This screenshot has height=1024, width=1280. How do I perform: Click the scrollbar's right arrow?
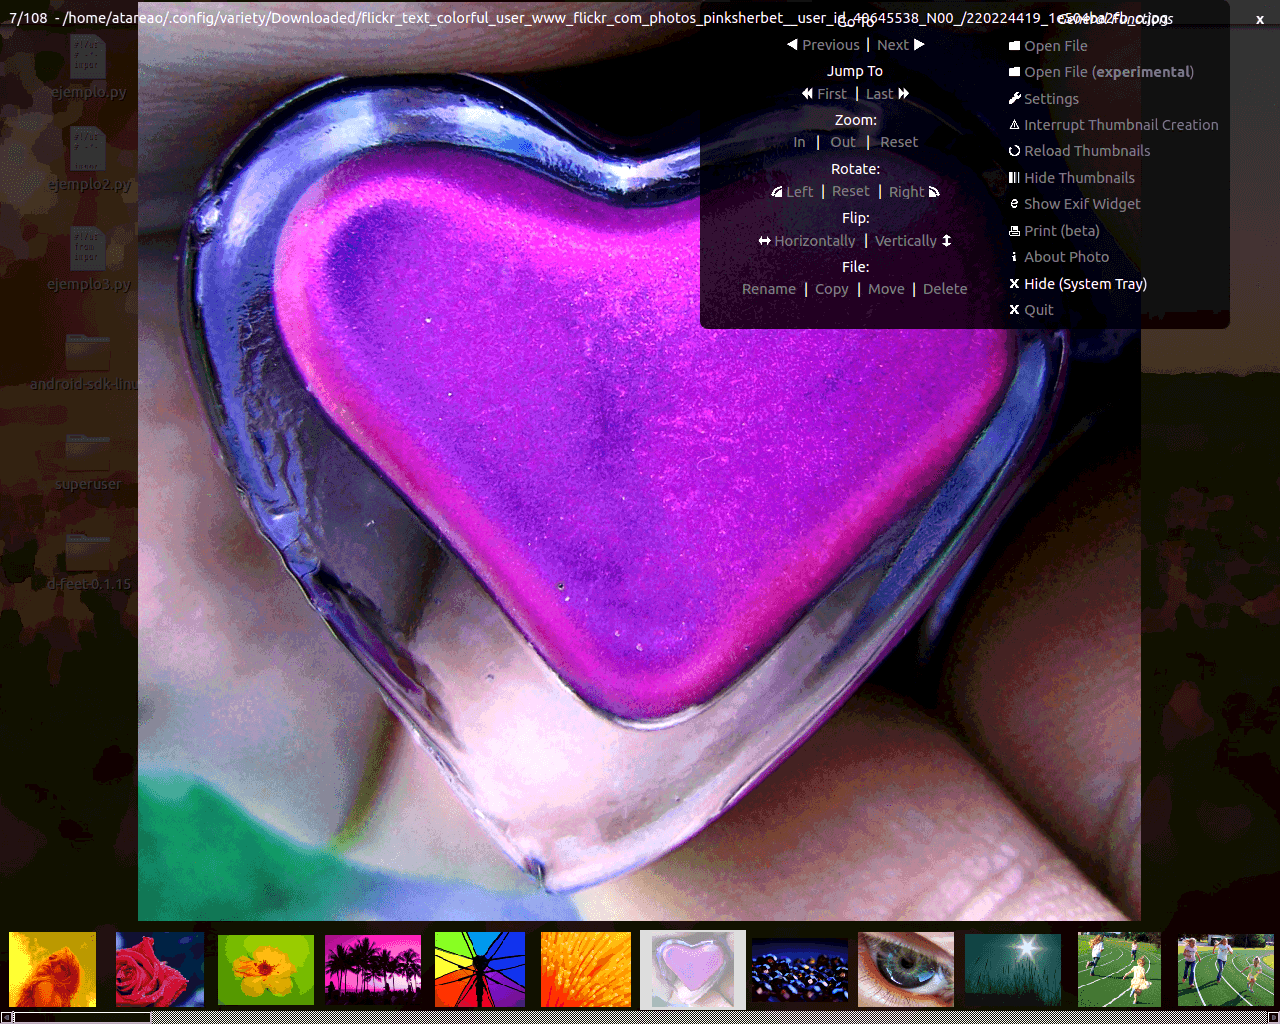(x=1273, y=1018)
